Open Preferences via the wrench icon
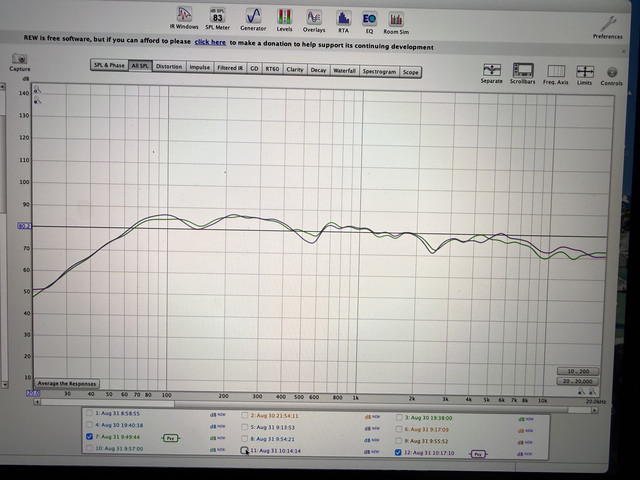 coord(608,28)
